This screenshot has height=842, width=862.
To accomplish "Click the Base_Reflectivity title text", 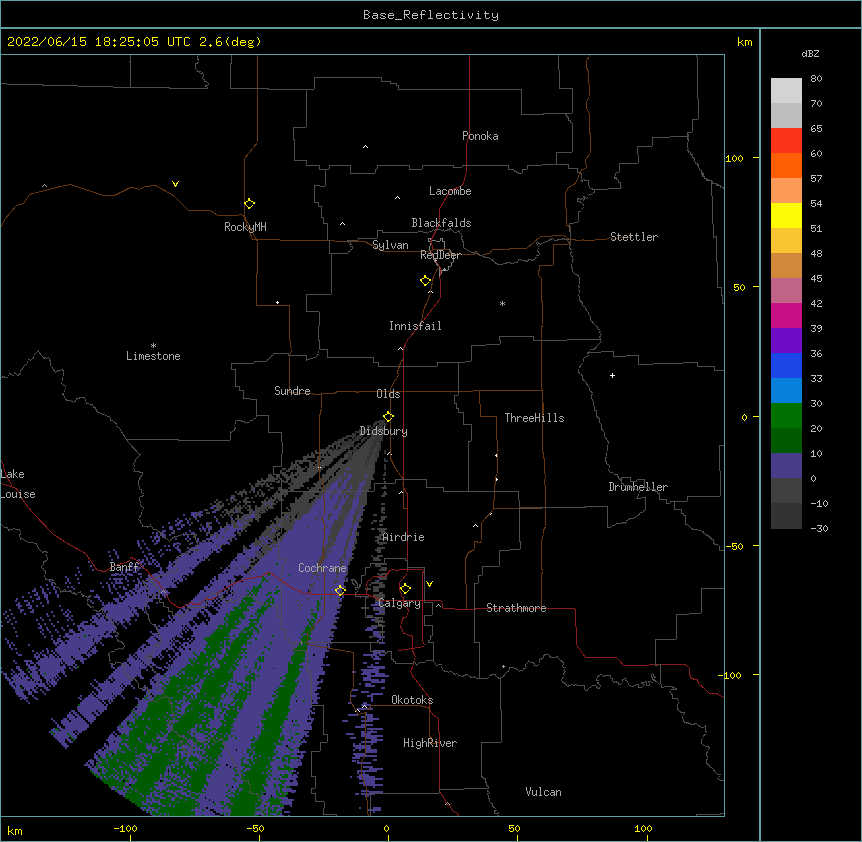I will (431, 15).
